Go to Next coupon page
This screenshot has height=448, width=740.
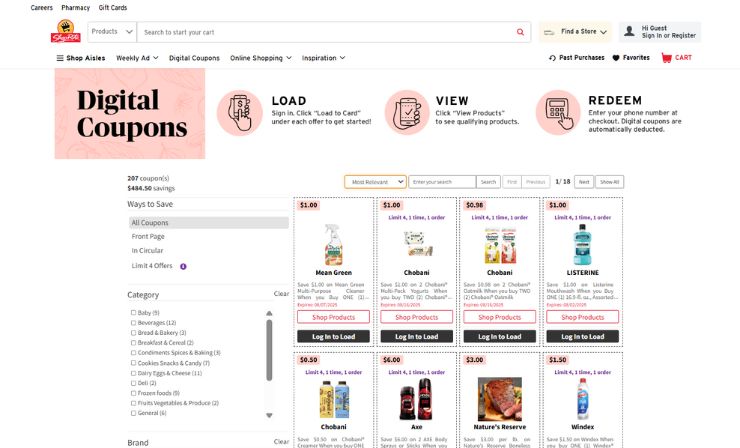coord(584,182)
